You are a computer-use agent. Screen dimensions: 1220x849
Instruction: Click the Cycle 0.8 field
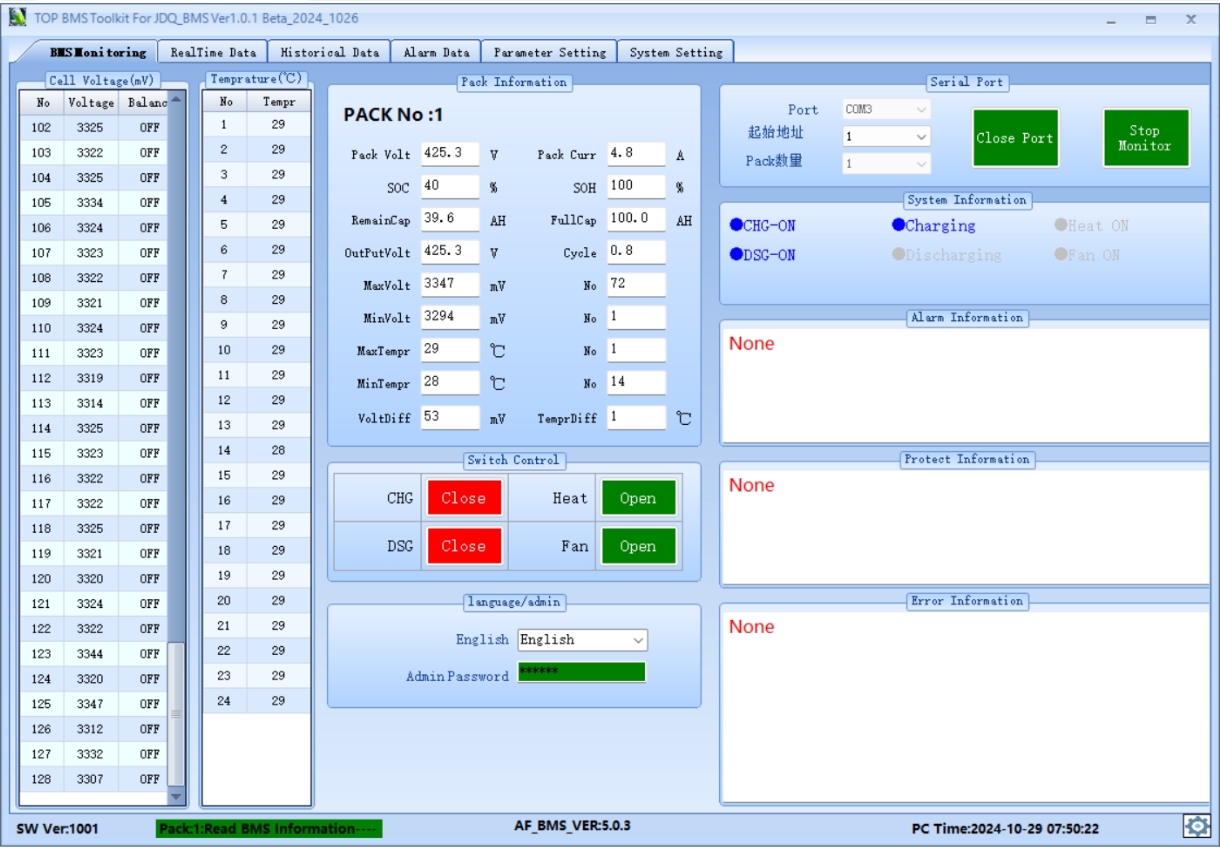point(636,252)
